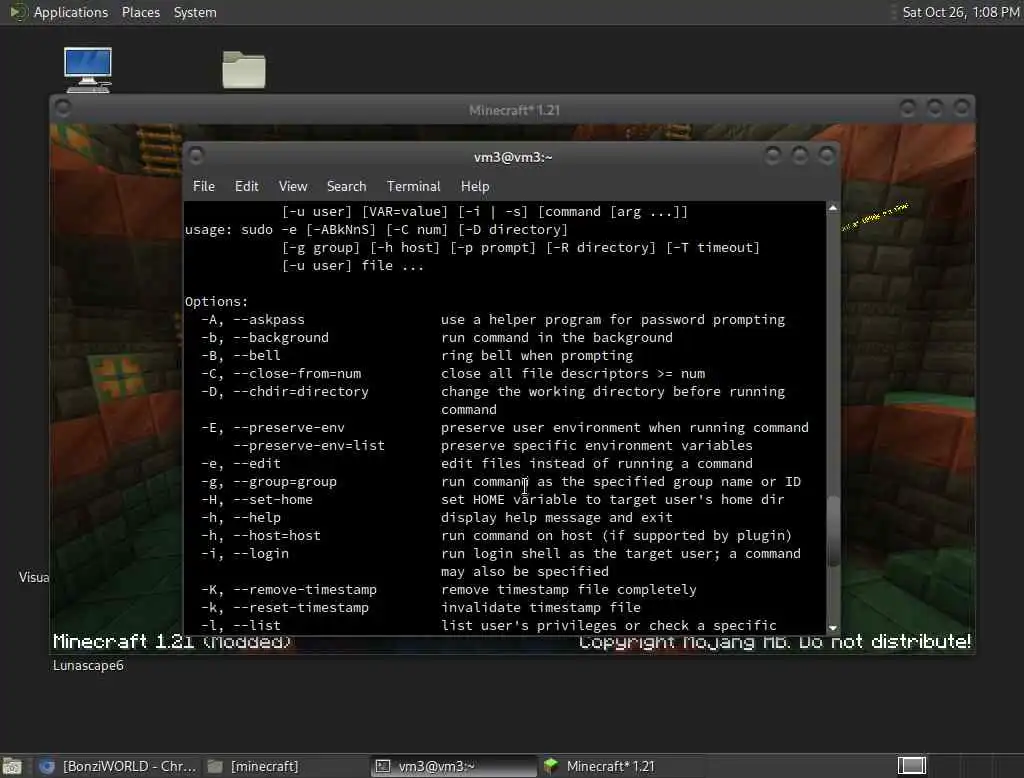Switch to vm3@vm3 terminal taskbar button
This screenshot has width=1024, height=778.
[x=453, y=766]
